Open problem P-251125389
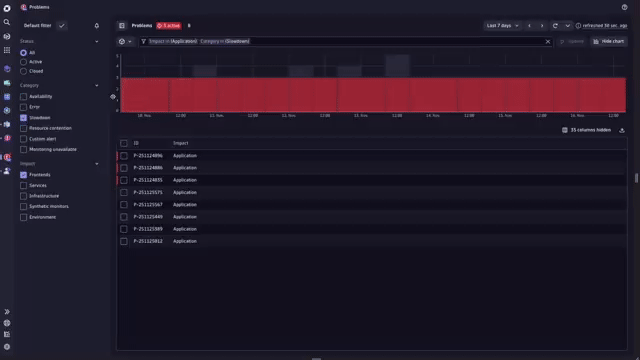Screen dimensions: 640x360 (148, 229)
